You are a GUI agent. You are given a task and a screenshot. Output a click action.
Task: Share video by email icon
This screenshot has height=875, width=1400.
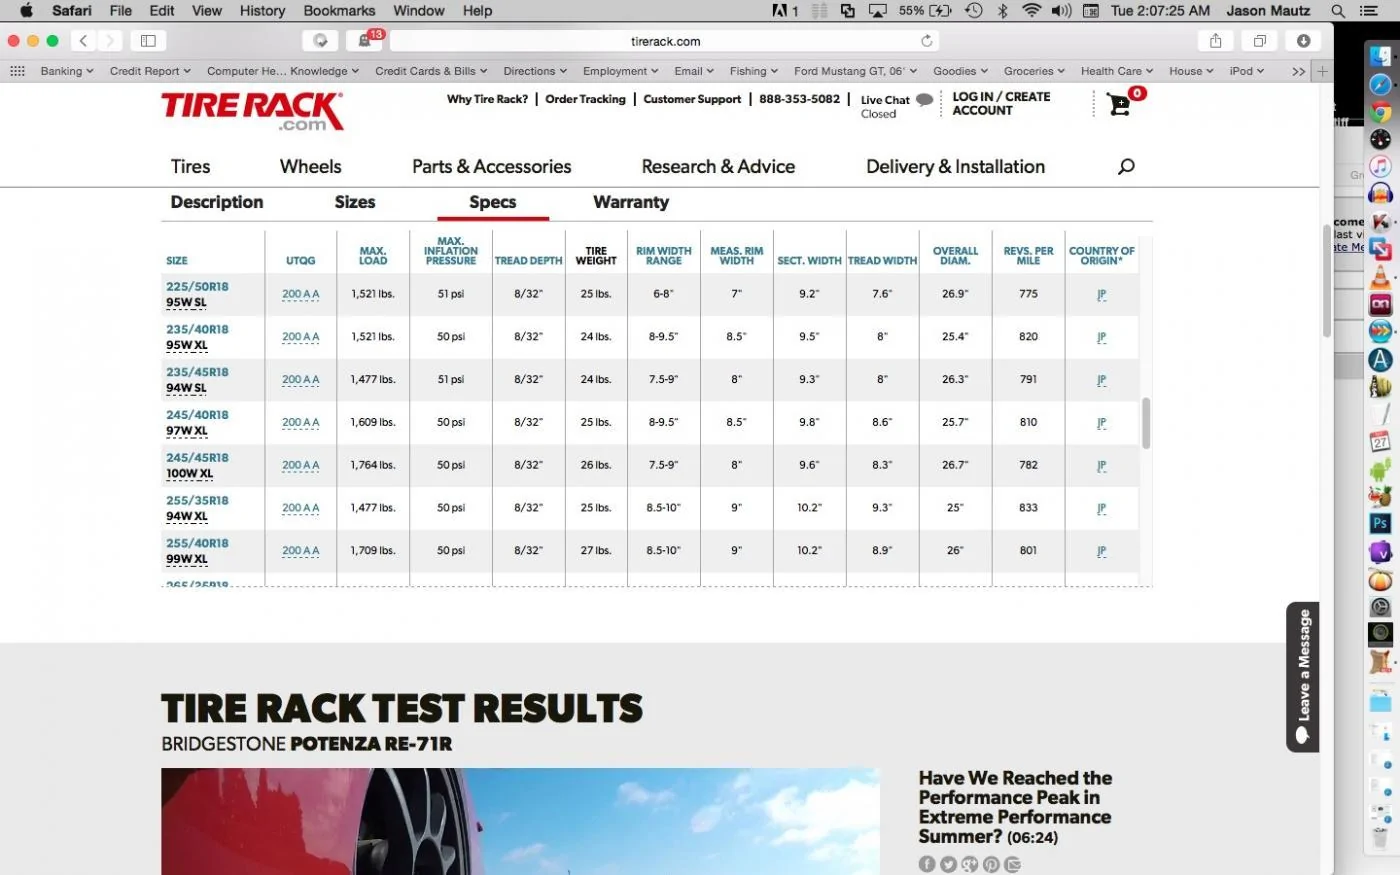coord(1013,864)
